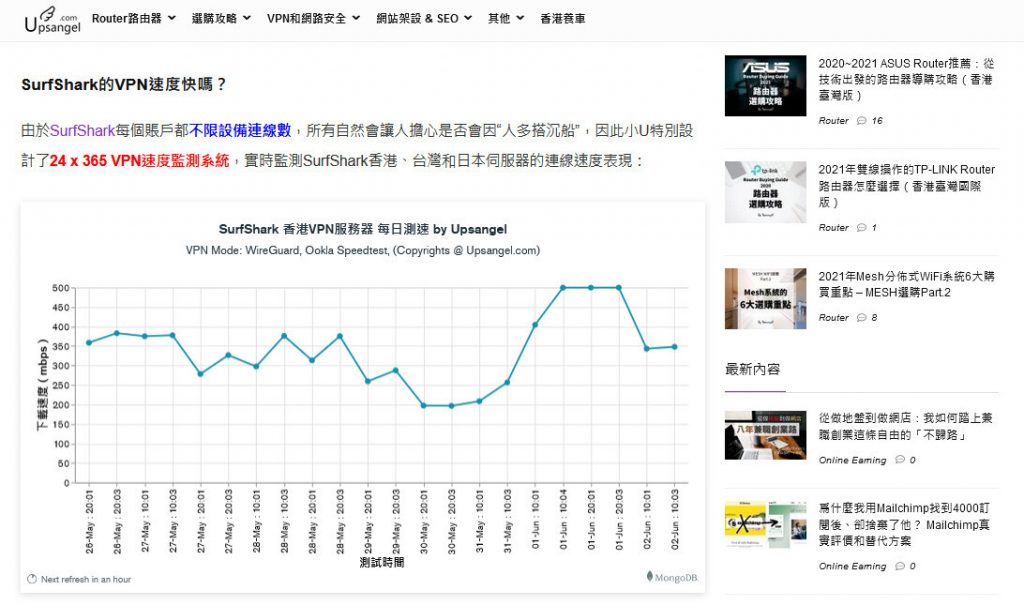1024x605 pixels.
Task: Open the 八年兼職創業路 article thumbnail
Action: 765,436
